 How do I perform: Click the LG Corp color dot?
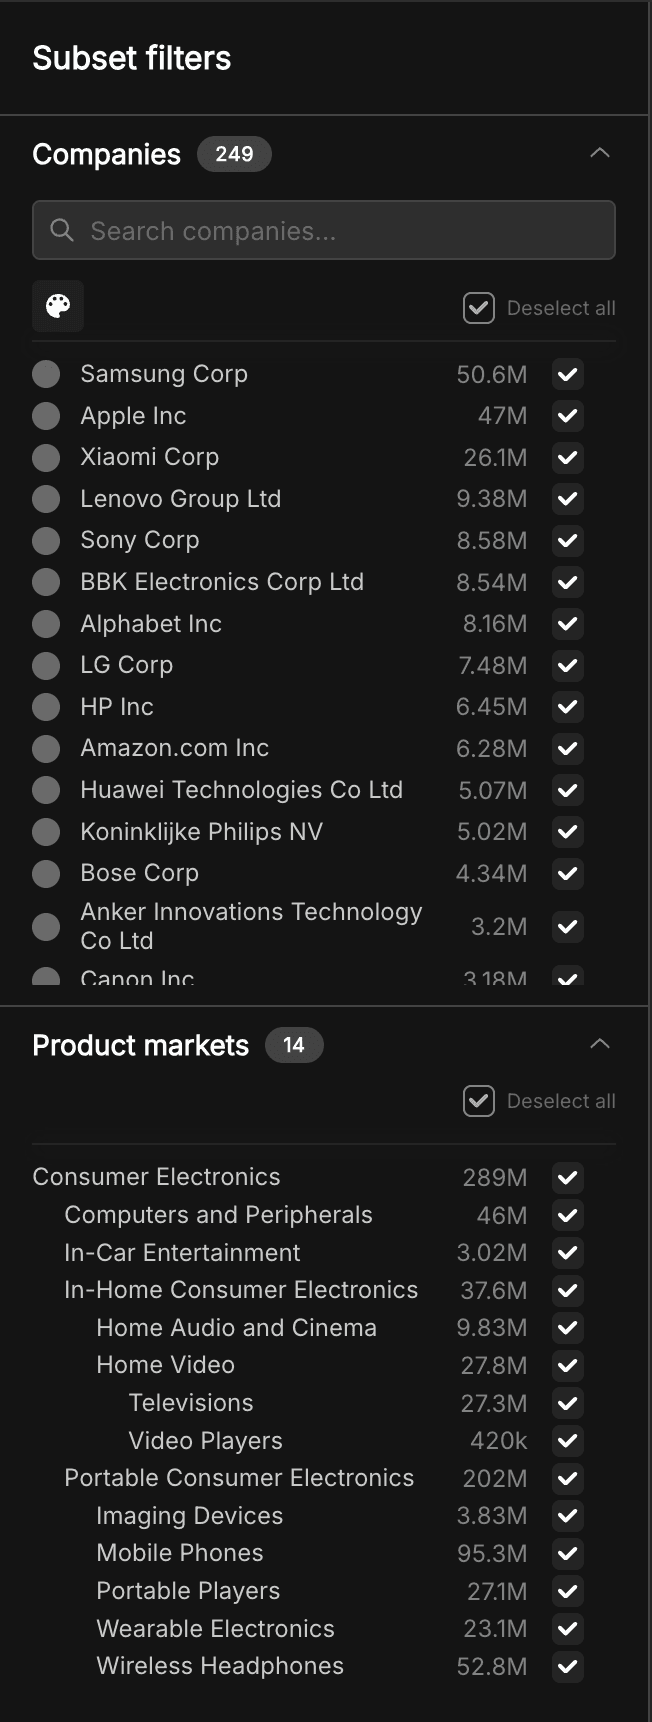click(x=46, y=665)
